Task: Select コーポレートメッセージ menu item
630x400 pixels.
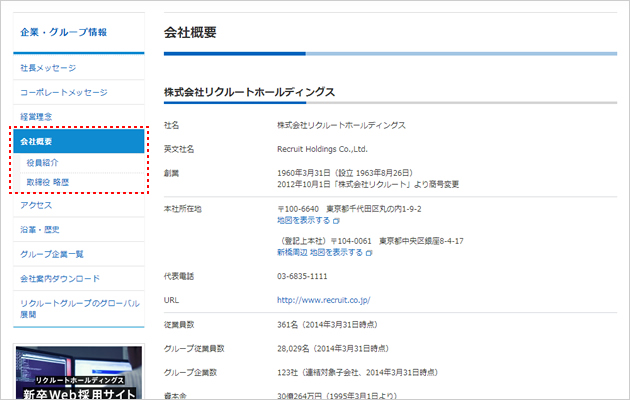Action: tap(64, 92)
